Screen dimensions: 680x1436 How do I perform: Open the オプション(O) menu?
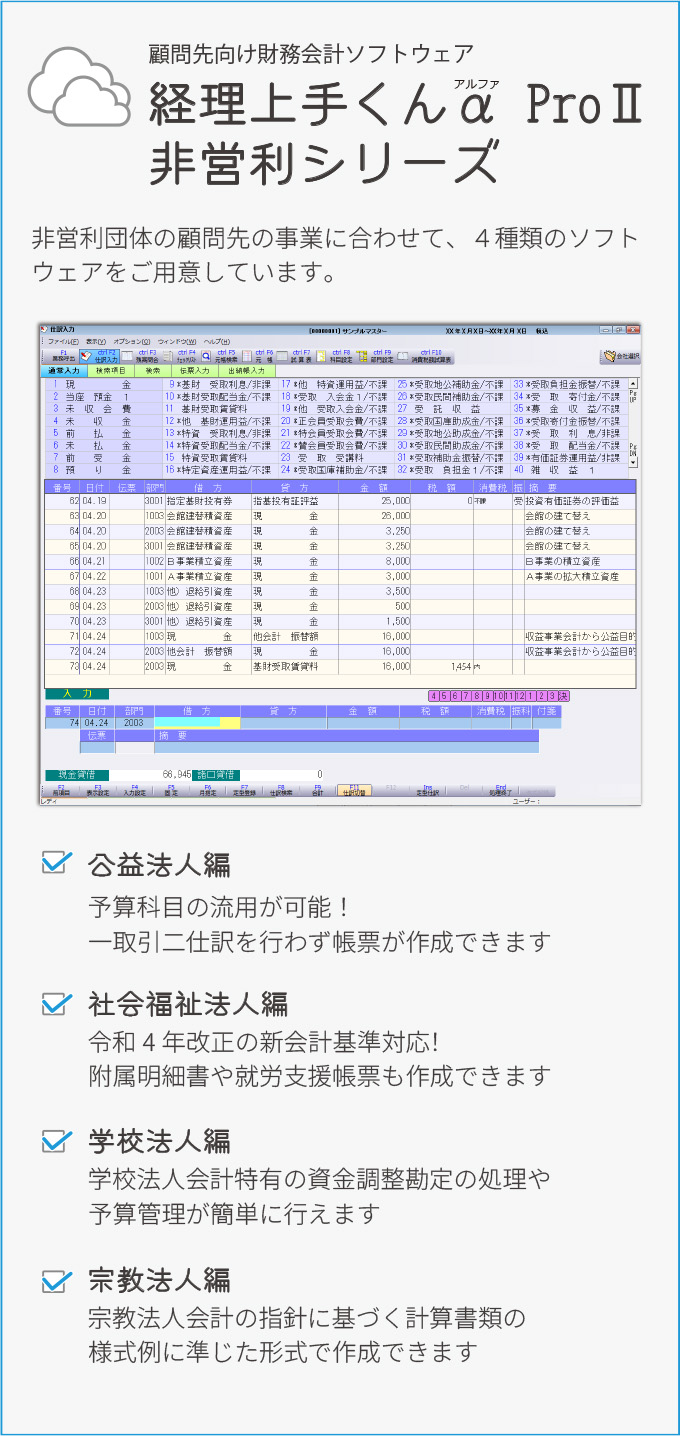point(132,341)
